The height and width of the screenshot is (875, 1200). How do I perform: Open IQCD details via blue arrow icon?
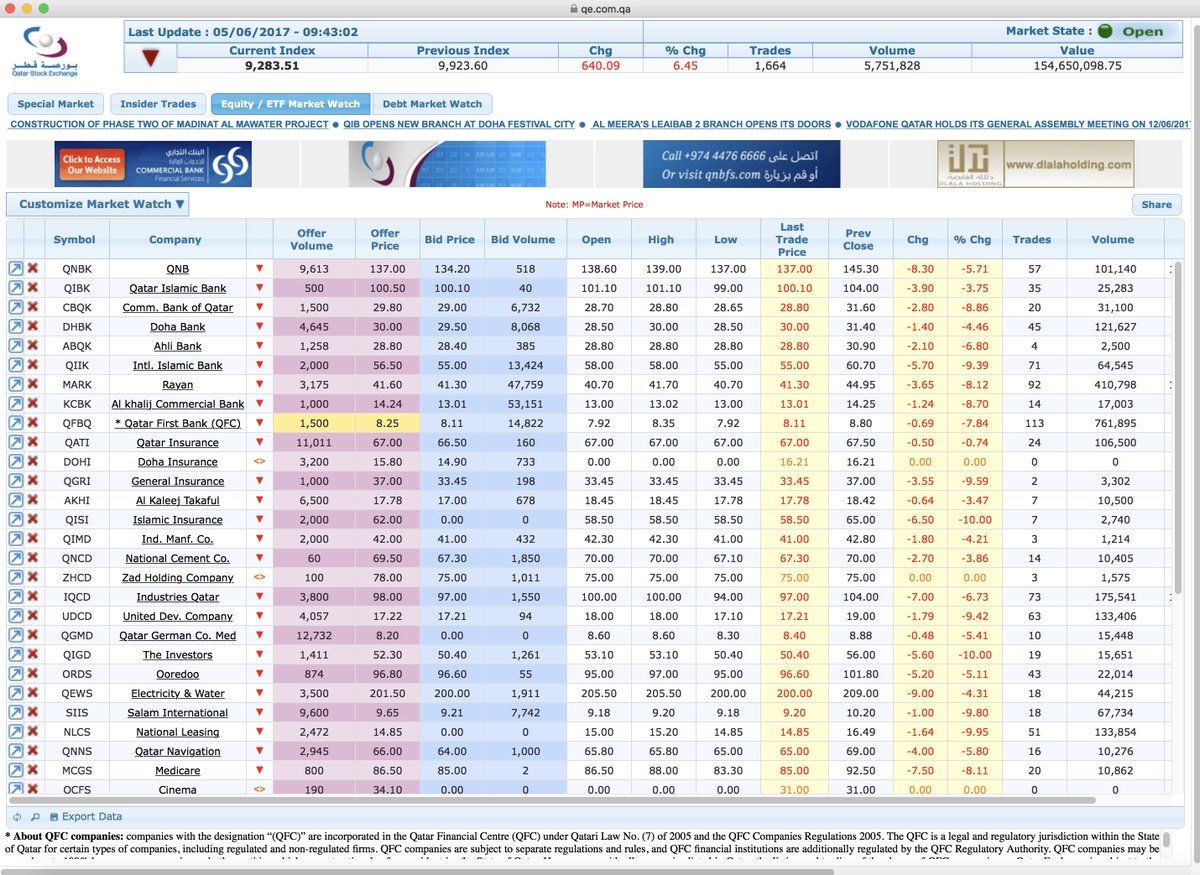(16, 597)
